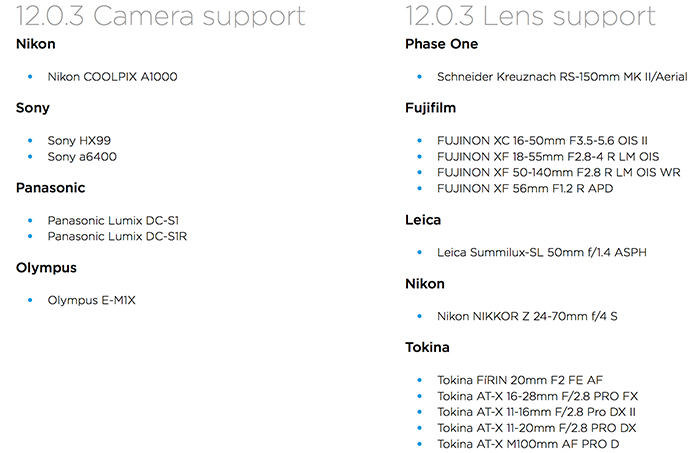Select the Schneider Kreuznach RS-150mm lens entry

(x=559, y=76)
